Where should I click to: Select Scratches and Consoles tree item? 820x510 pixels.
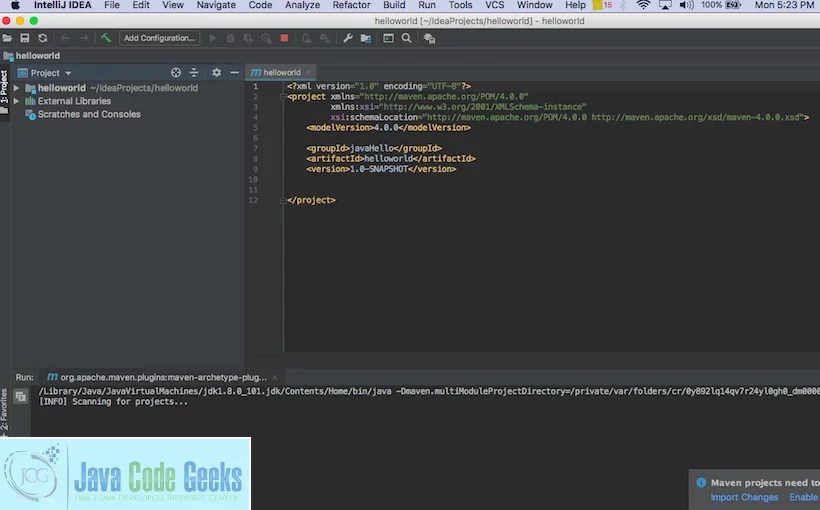[89, 114]
